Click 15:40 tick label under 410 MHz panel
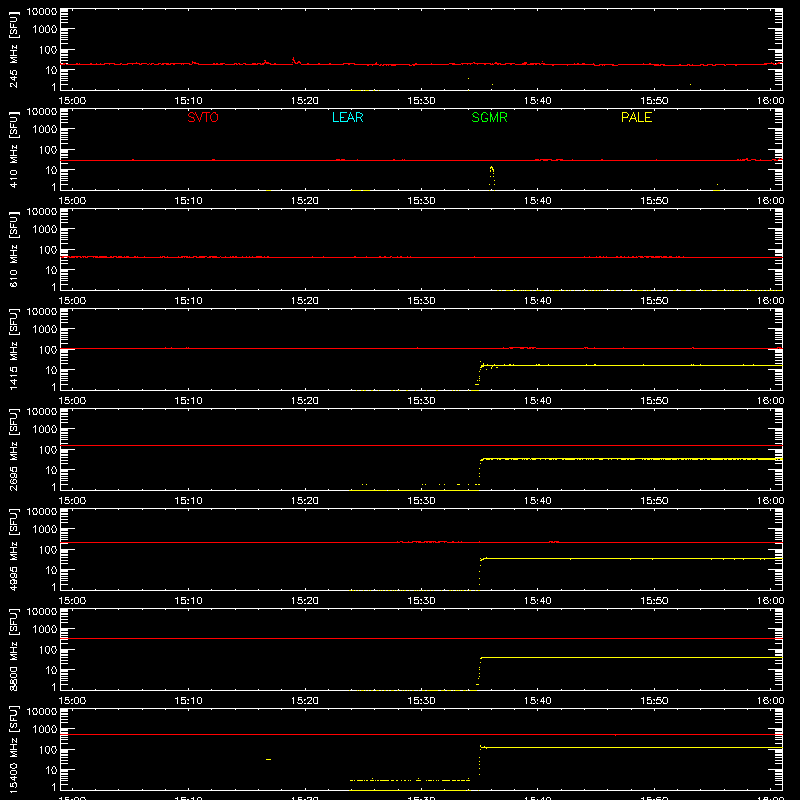Image resolution: width=800 pixels, height=800 pixels. (537, 201)
